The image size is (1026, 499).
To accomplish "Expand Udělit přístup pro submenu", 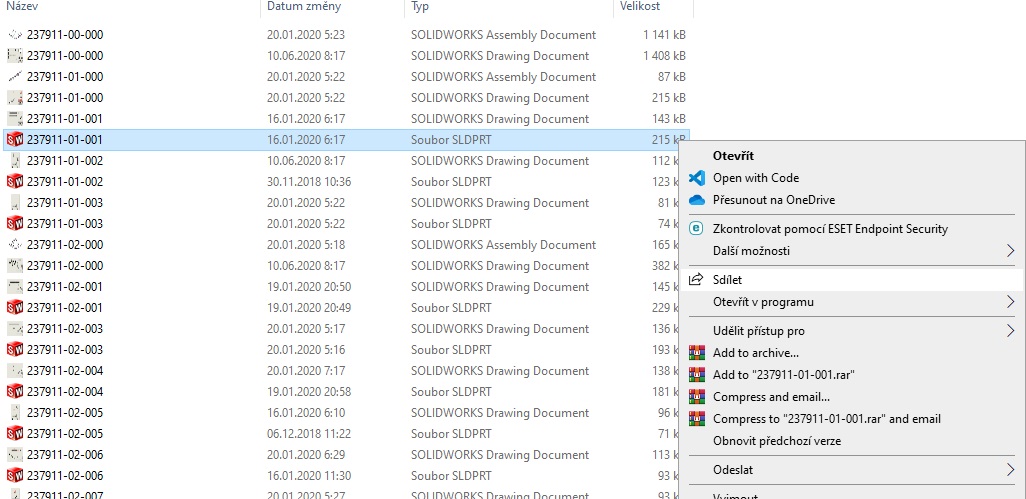I will (x=1010, y=331).
